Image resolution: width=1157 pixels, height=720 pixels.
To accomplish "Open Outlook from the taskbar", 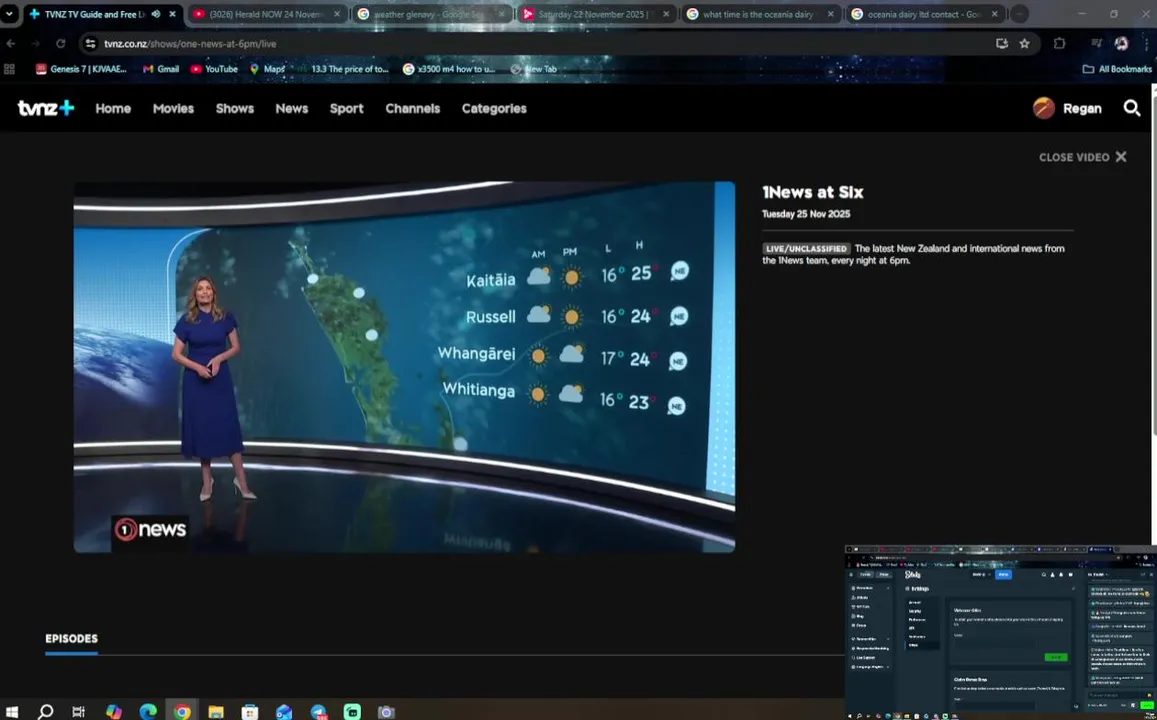I will pyautogui.click(x=284, y=712).
